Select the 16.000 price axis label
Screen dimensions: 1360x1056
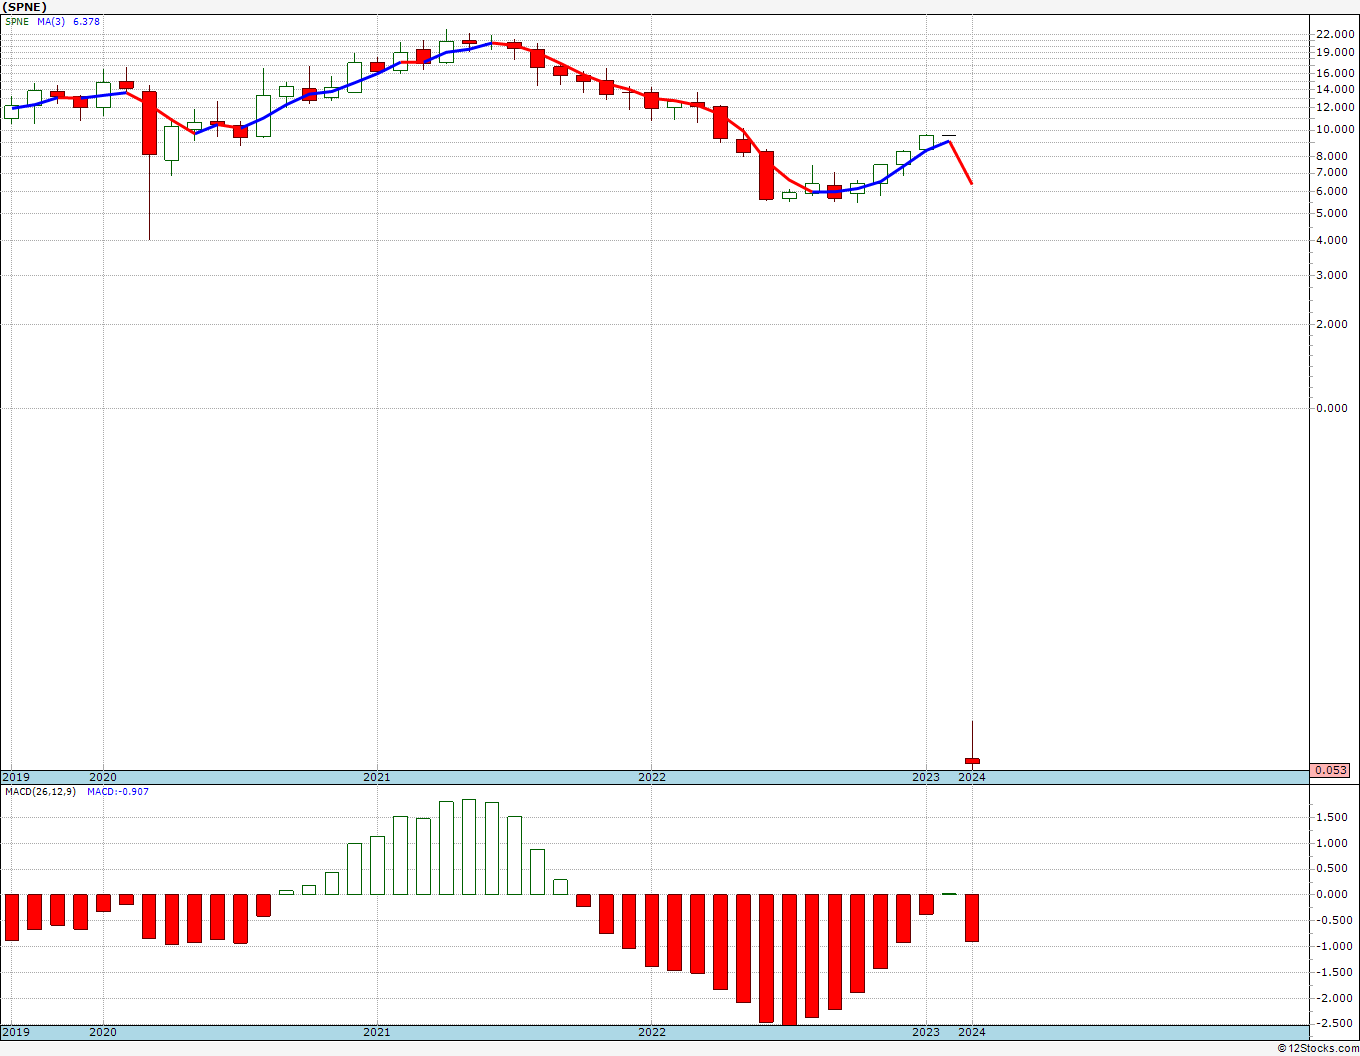click(x=1336, y=73)
